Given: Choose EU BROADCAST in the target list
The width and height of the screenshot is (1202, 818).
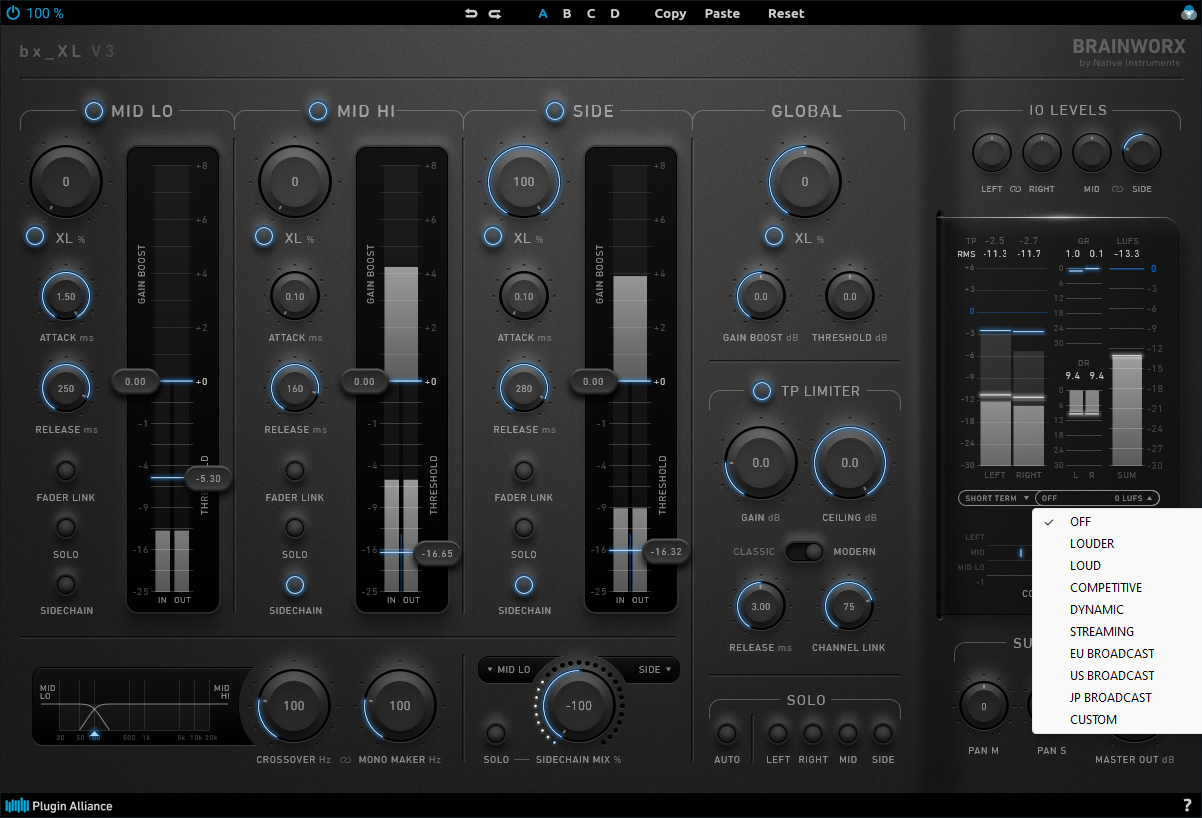Looking at the screenshot, I should (1111, 653).
